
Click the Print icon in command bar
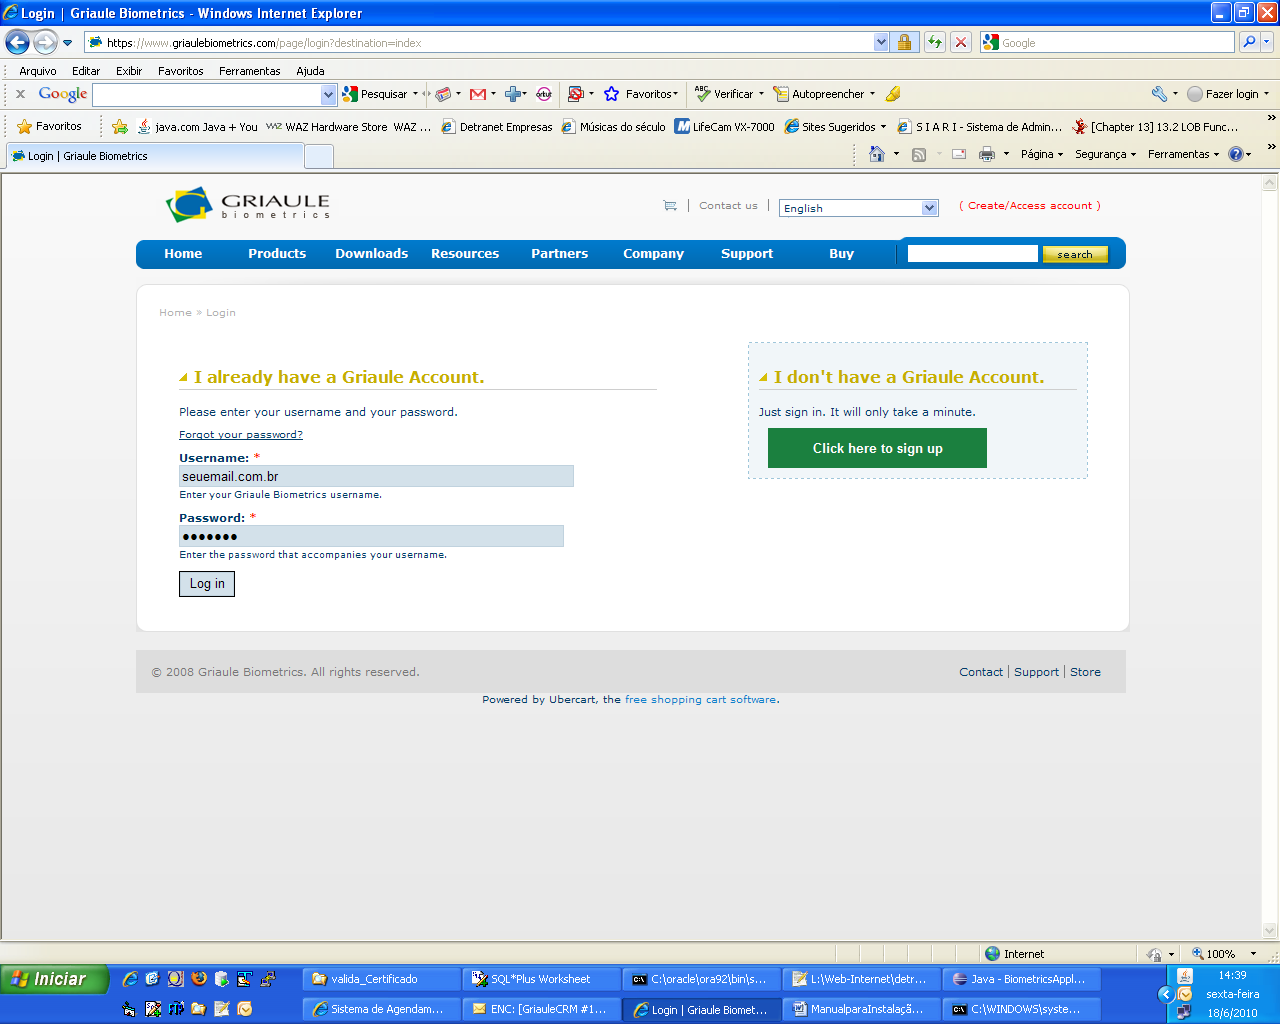point(987,154)
